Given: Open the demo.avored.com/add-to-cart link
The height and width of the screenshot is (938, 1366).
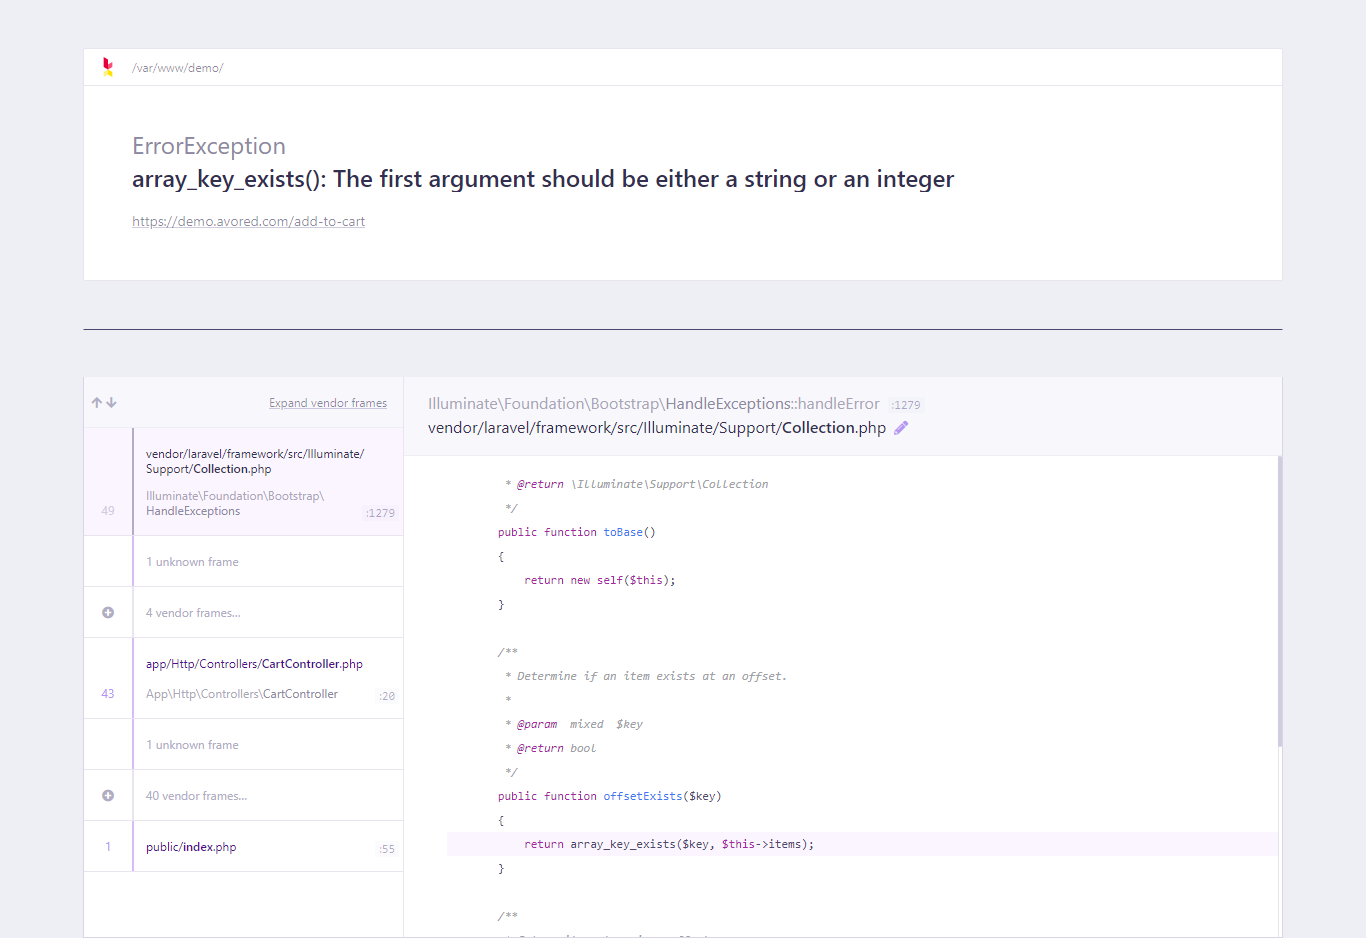Looking at the screenshot, I should point(248,221).
